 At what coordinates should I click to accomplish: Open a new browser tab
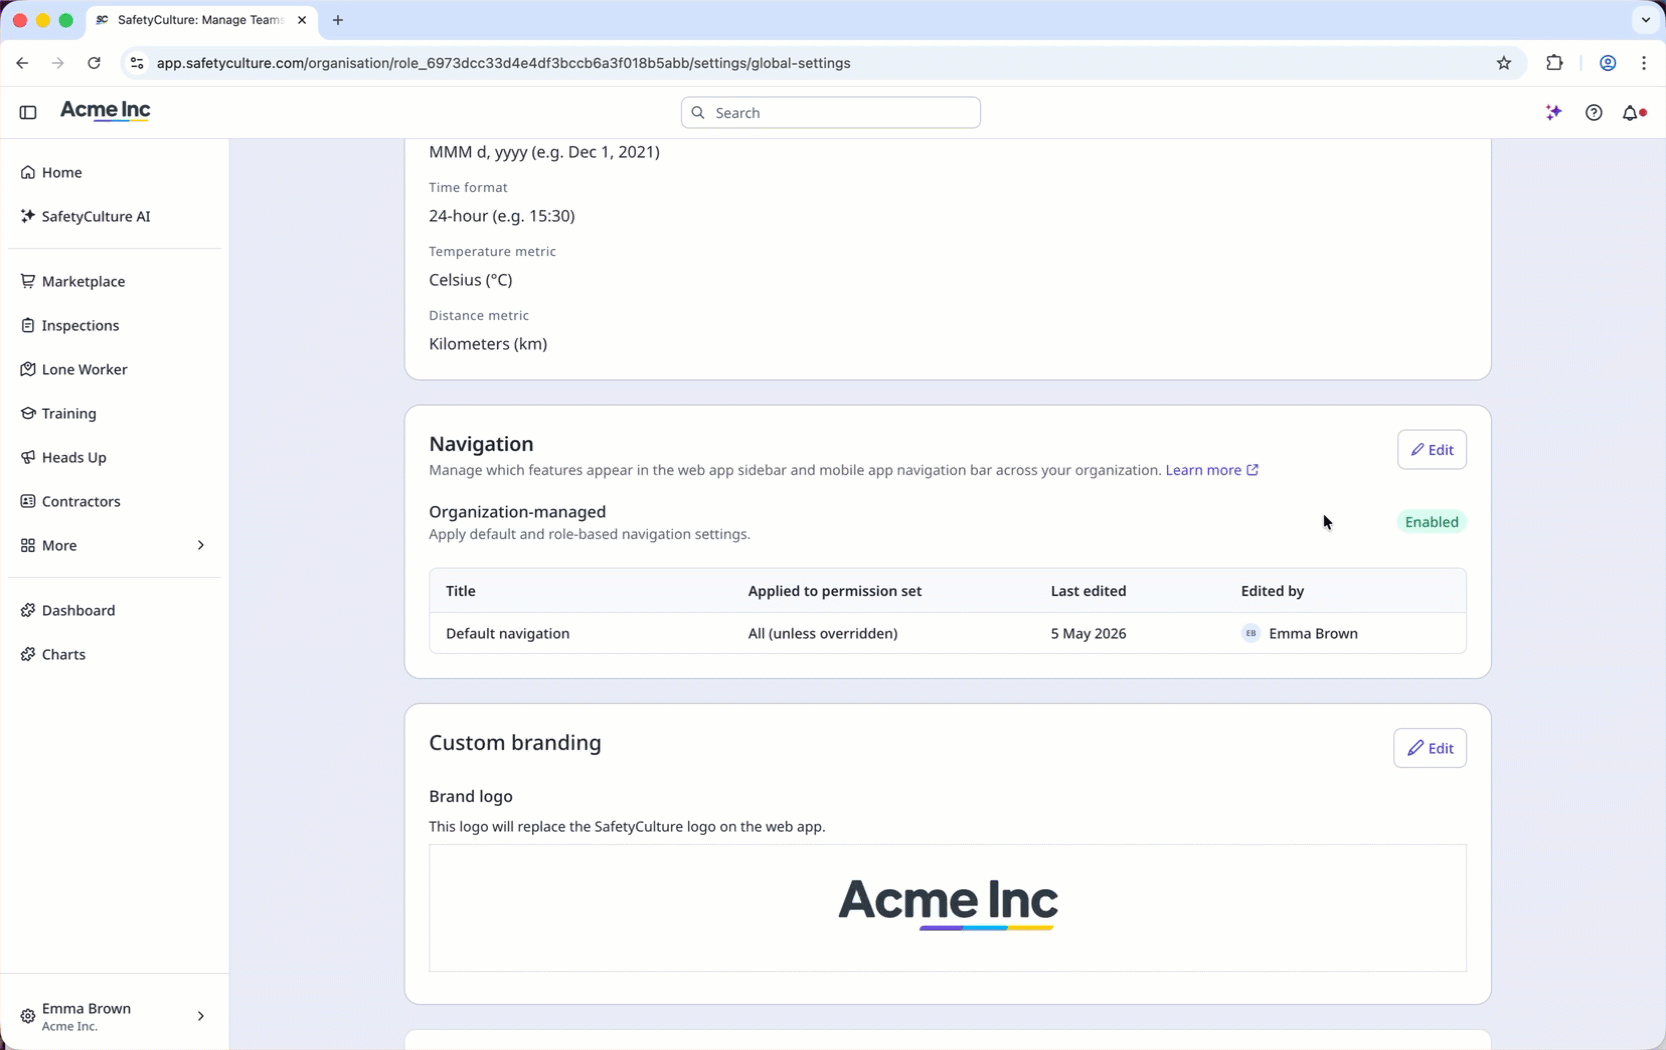coord(338,20)
